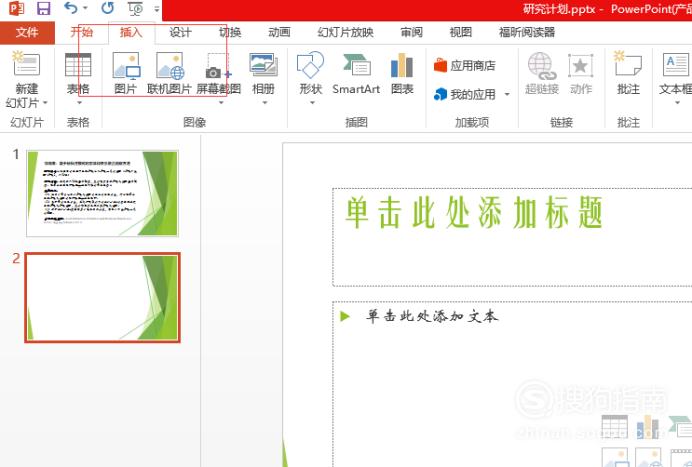Image resolution: width=692 pixels, height=467 pixels.
Task: Click the 文本框 text box icon
Action: [675, 64]
